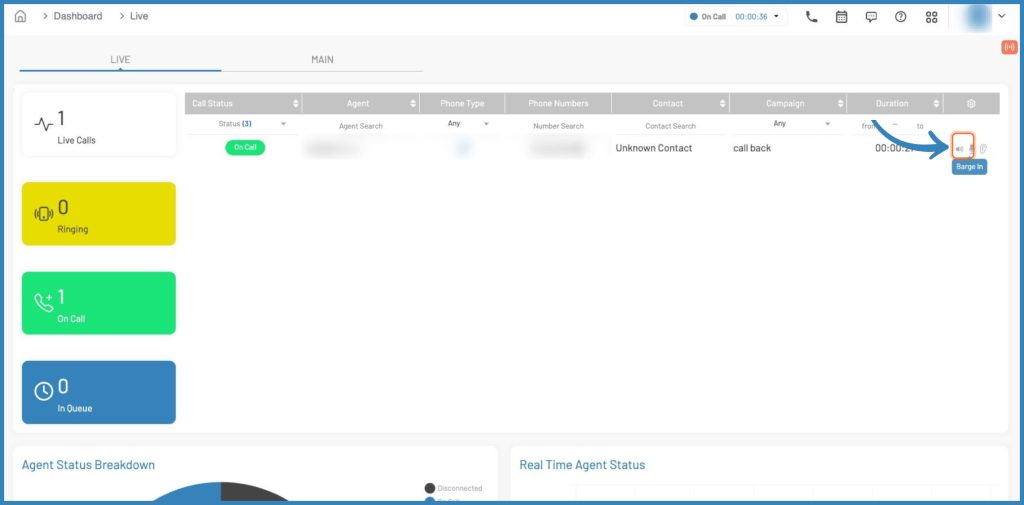Click speaker icon in call back row
1024x505 pixels.
click(959, 149)
